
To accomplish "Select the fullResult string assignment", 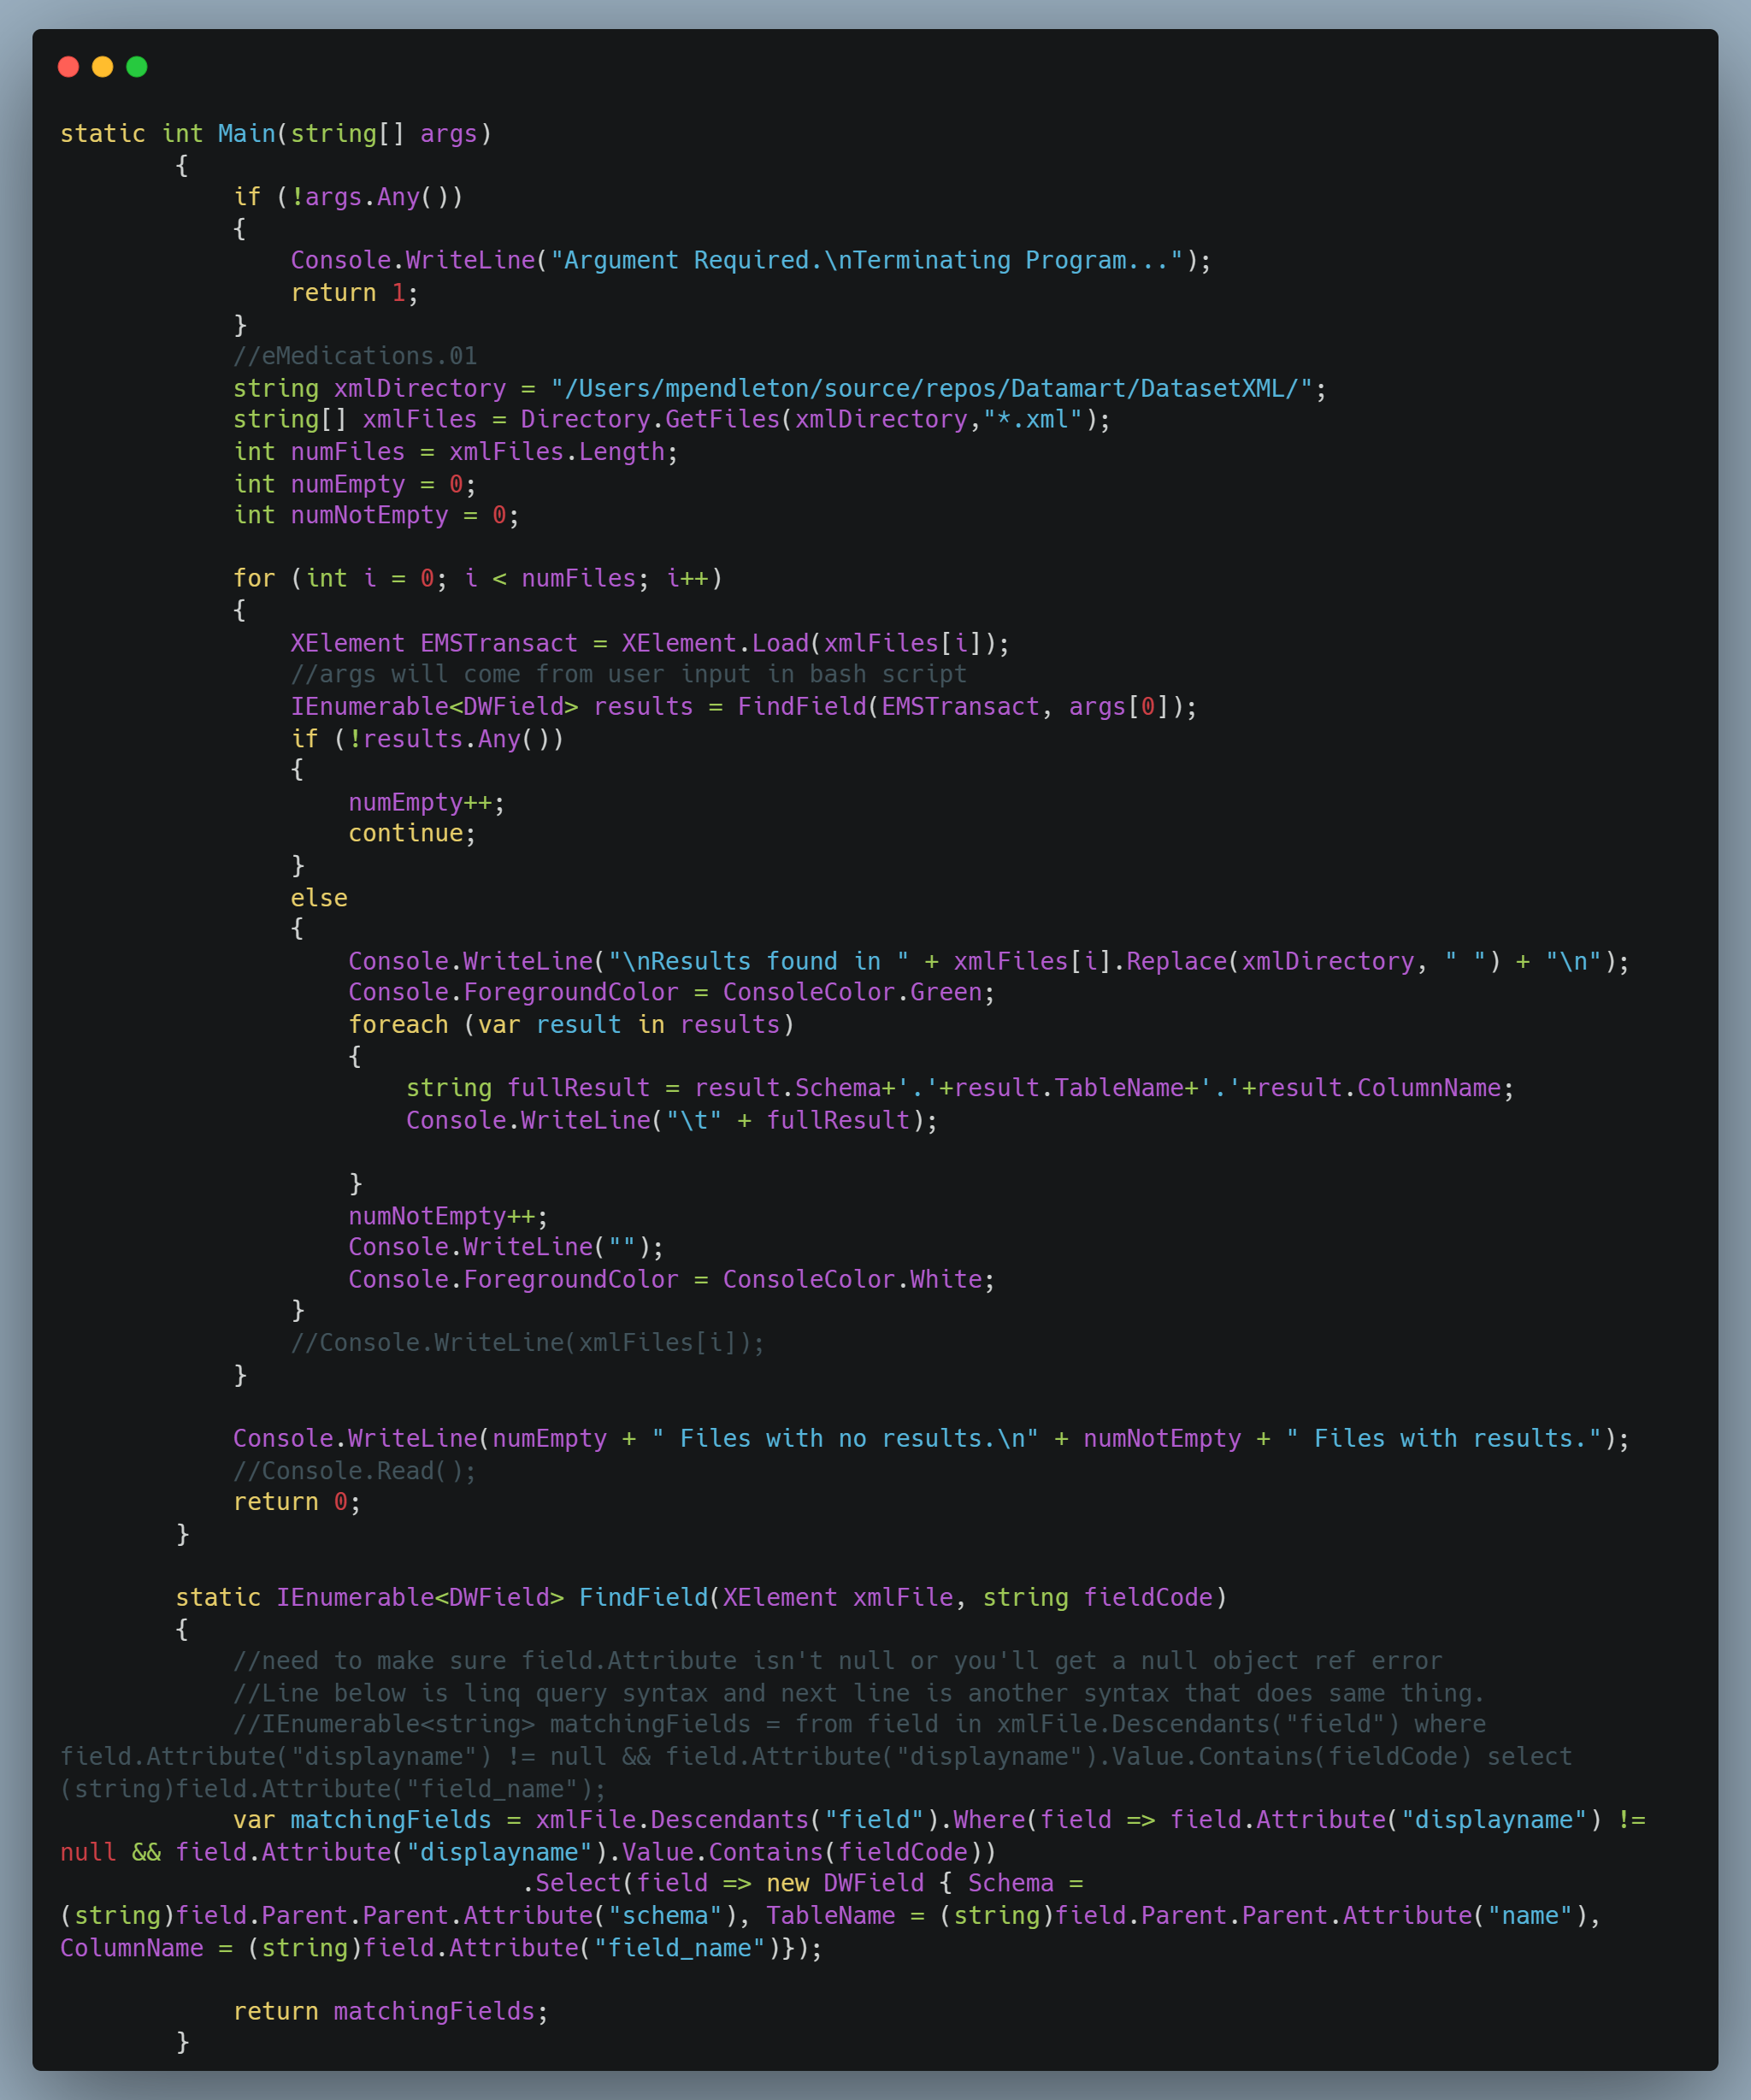I will click(960, 1088).
